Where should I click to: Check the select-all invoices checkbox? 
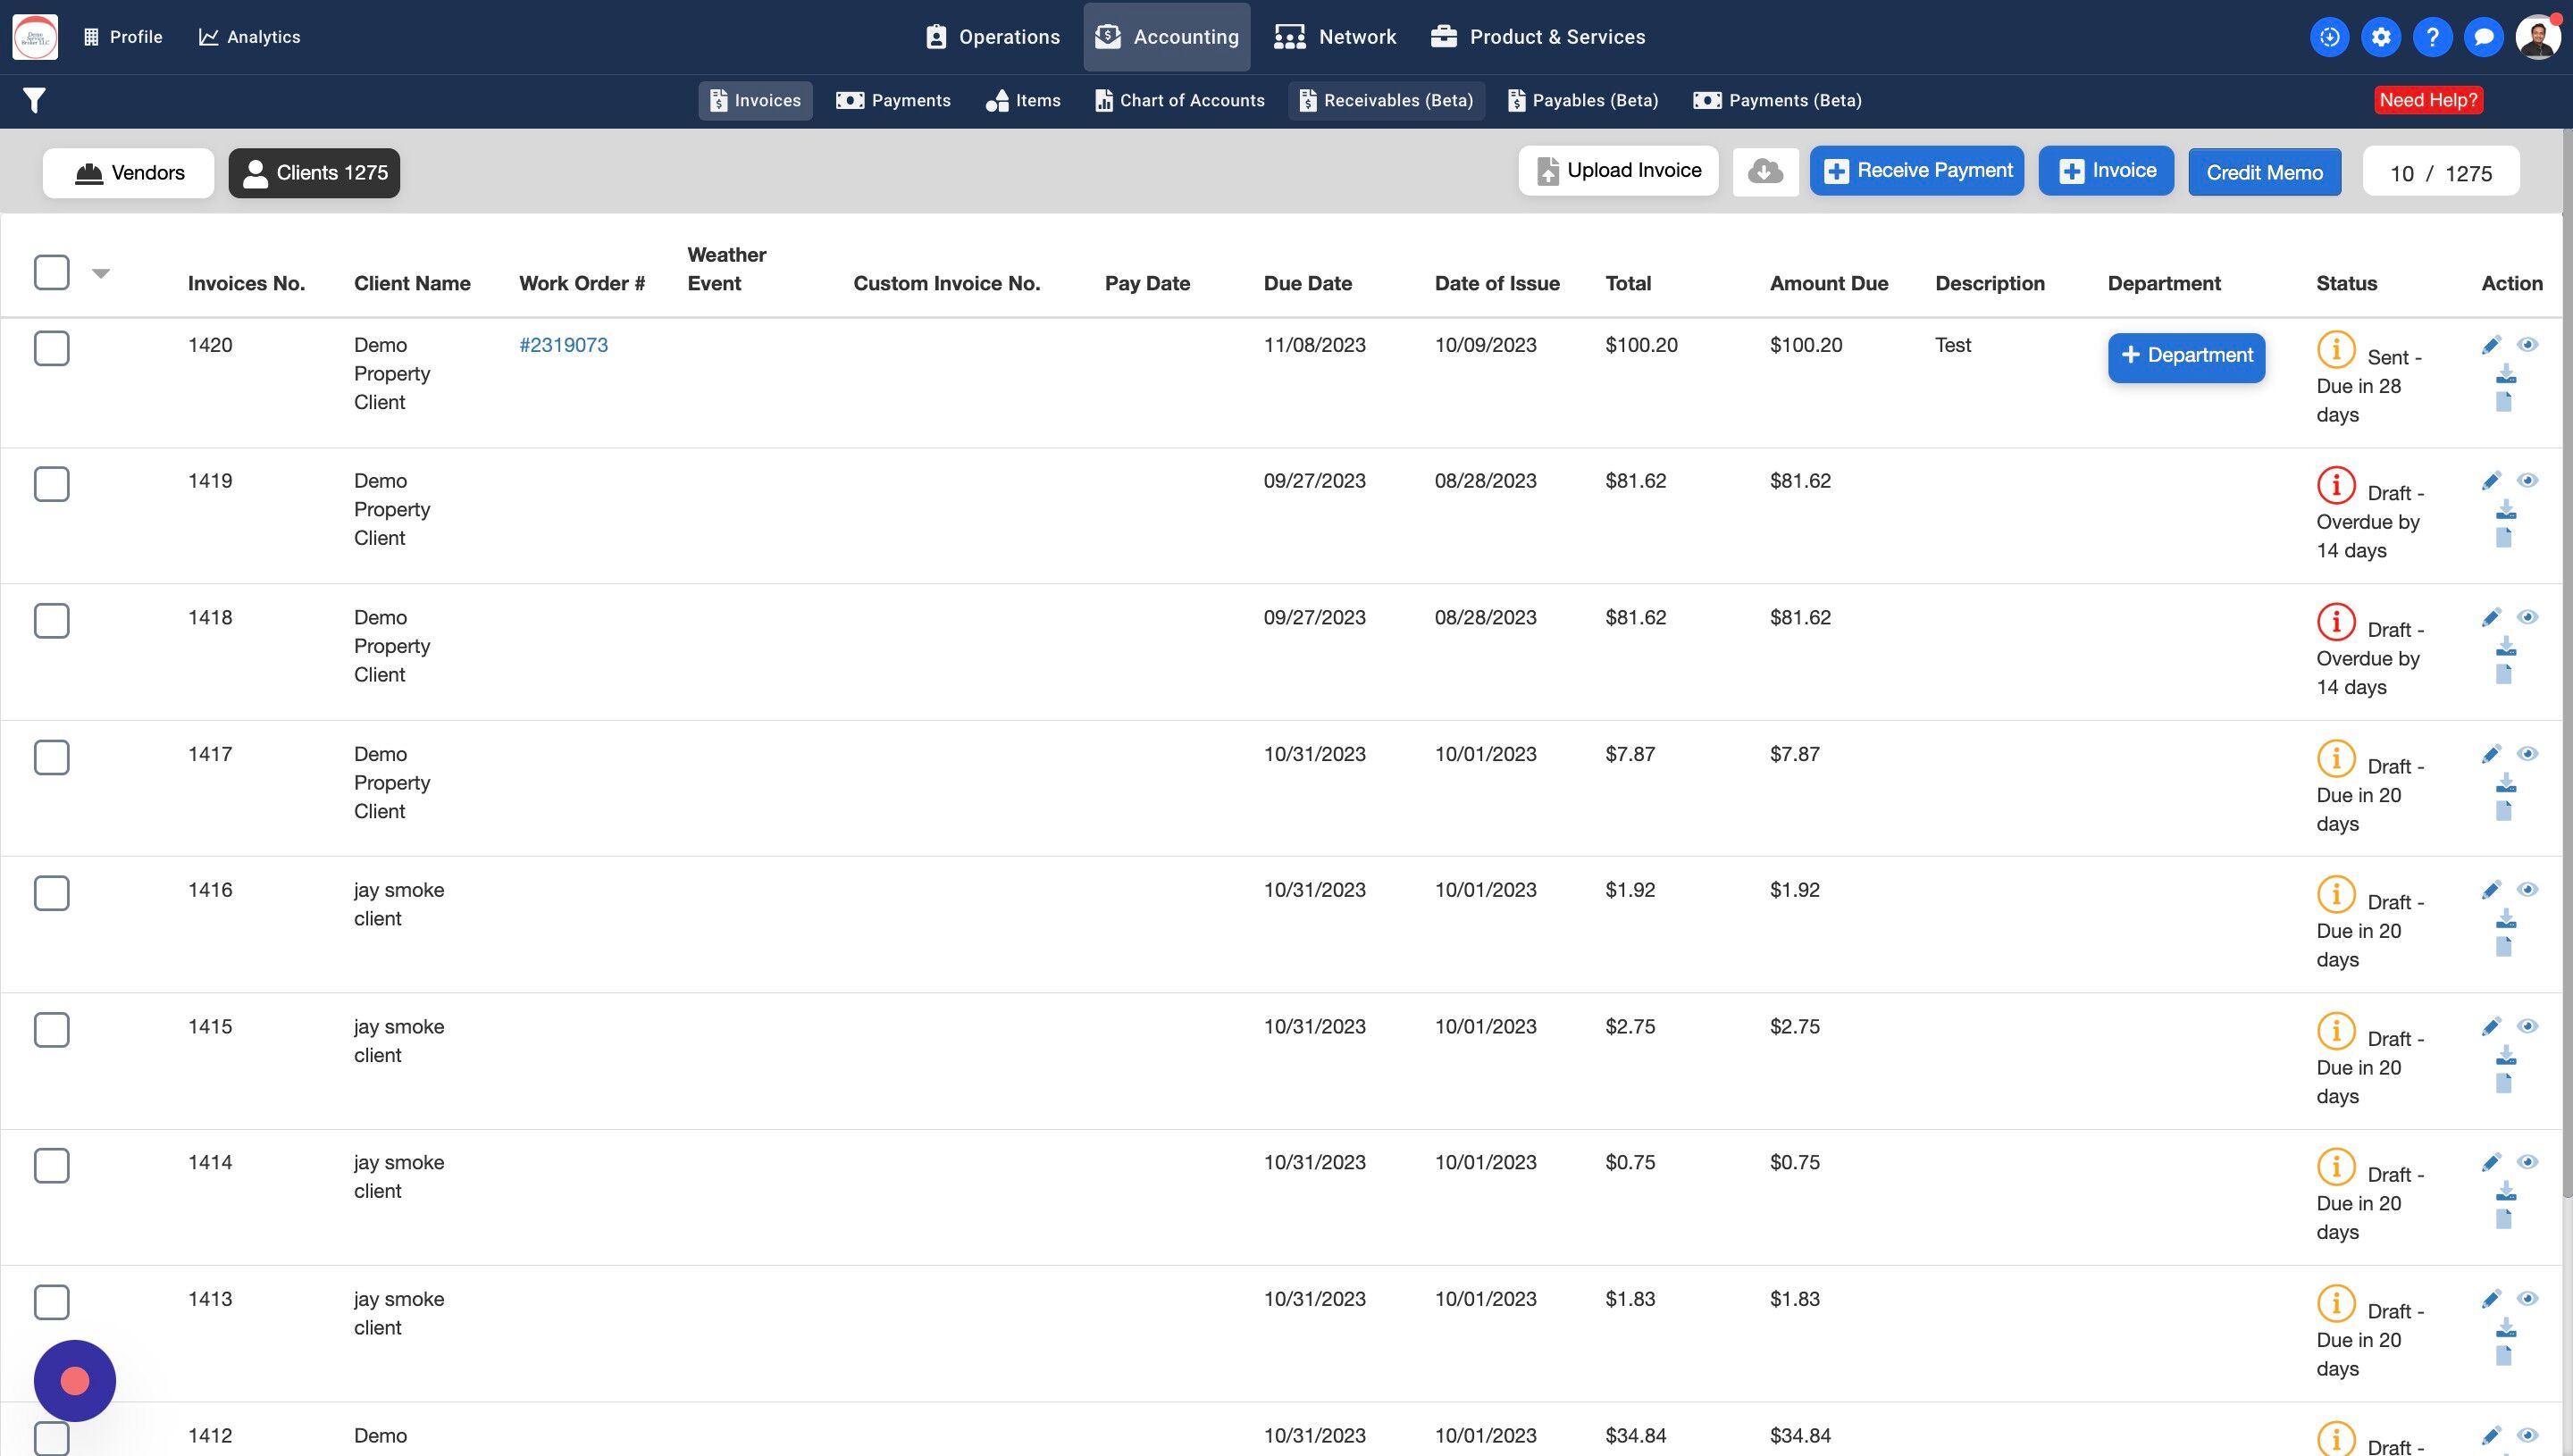point(52,272)
